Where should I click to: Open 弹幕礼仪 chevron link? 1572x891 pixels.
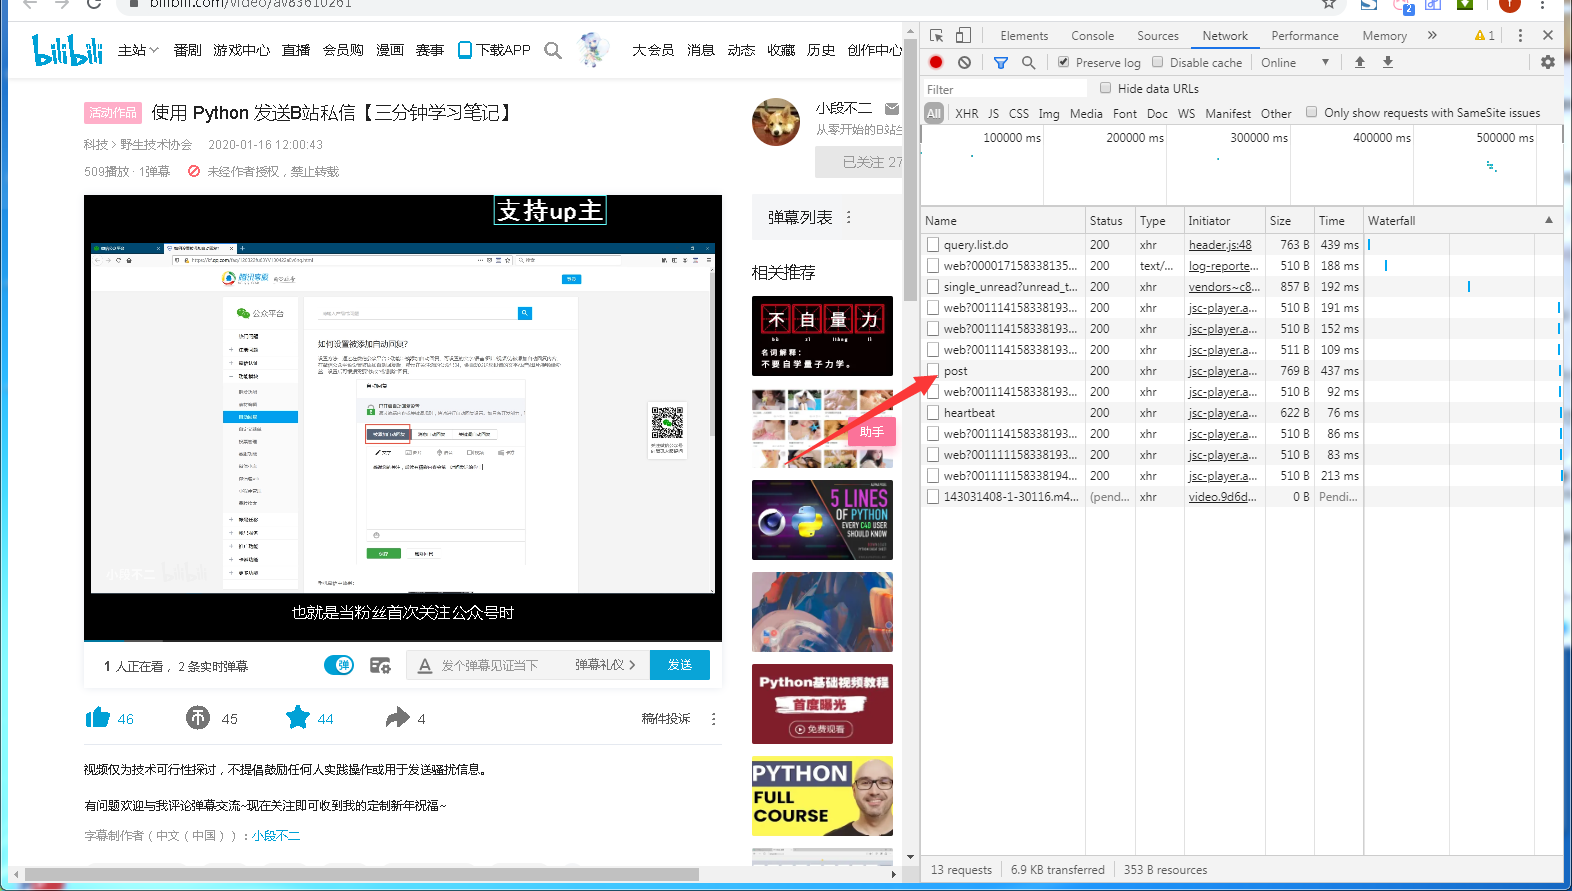[x=605, y=665]
